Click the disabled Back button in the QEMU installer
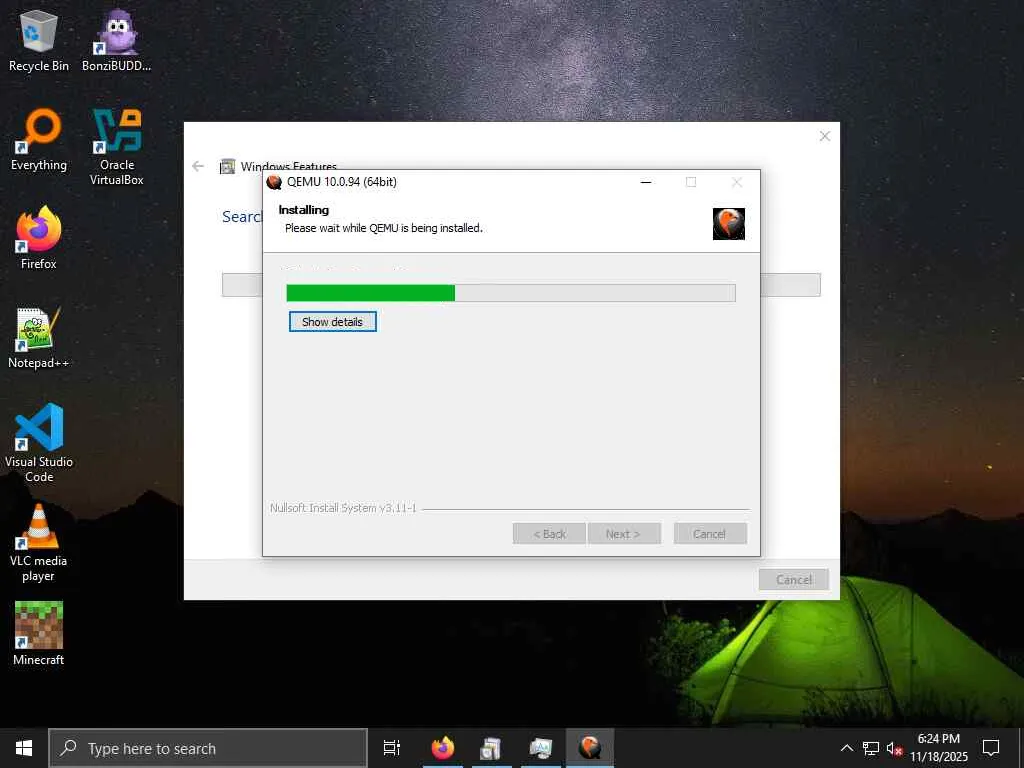1024x768 pixels. [549, 534]
